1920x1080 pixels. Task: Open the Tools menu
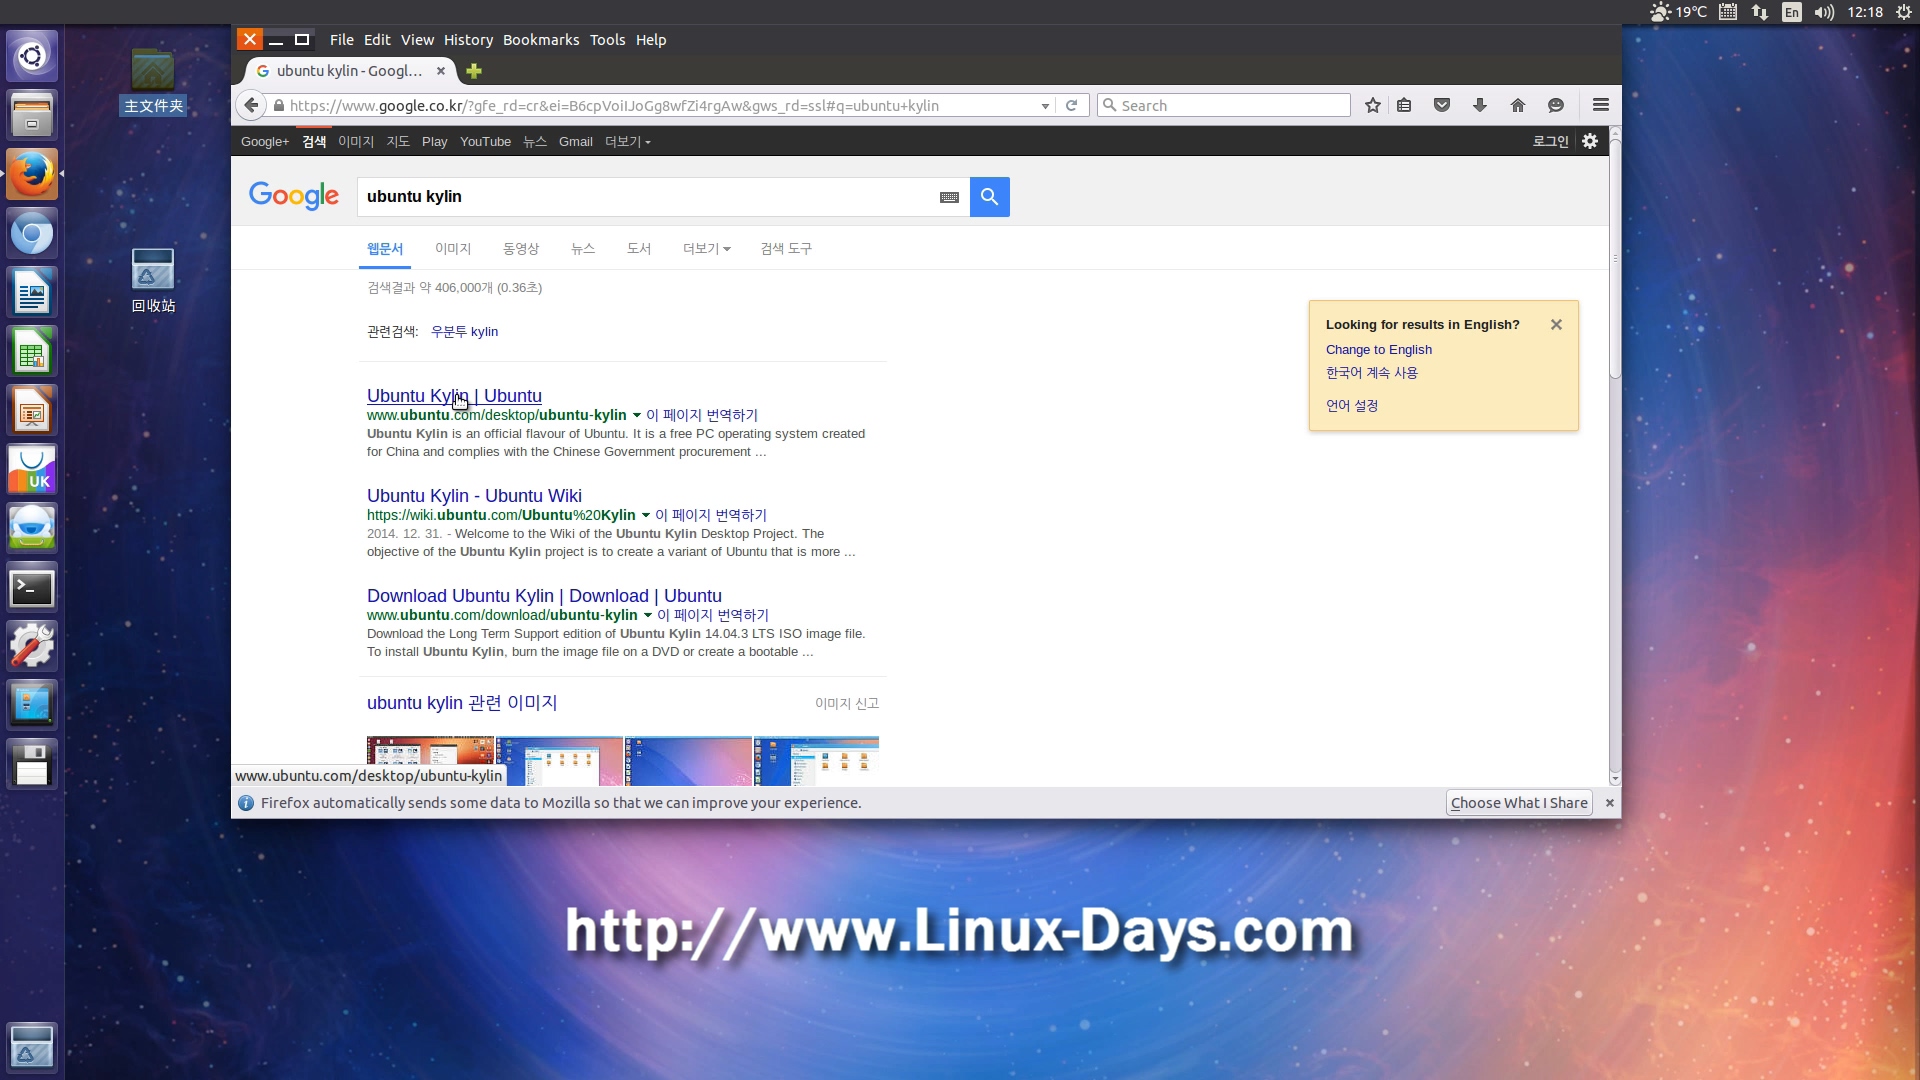coord(607,40)
